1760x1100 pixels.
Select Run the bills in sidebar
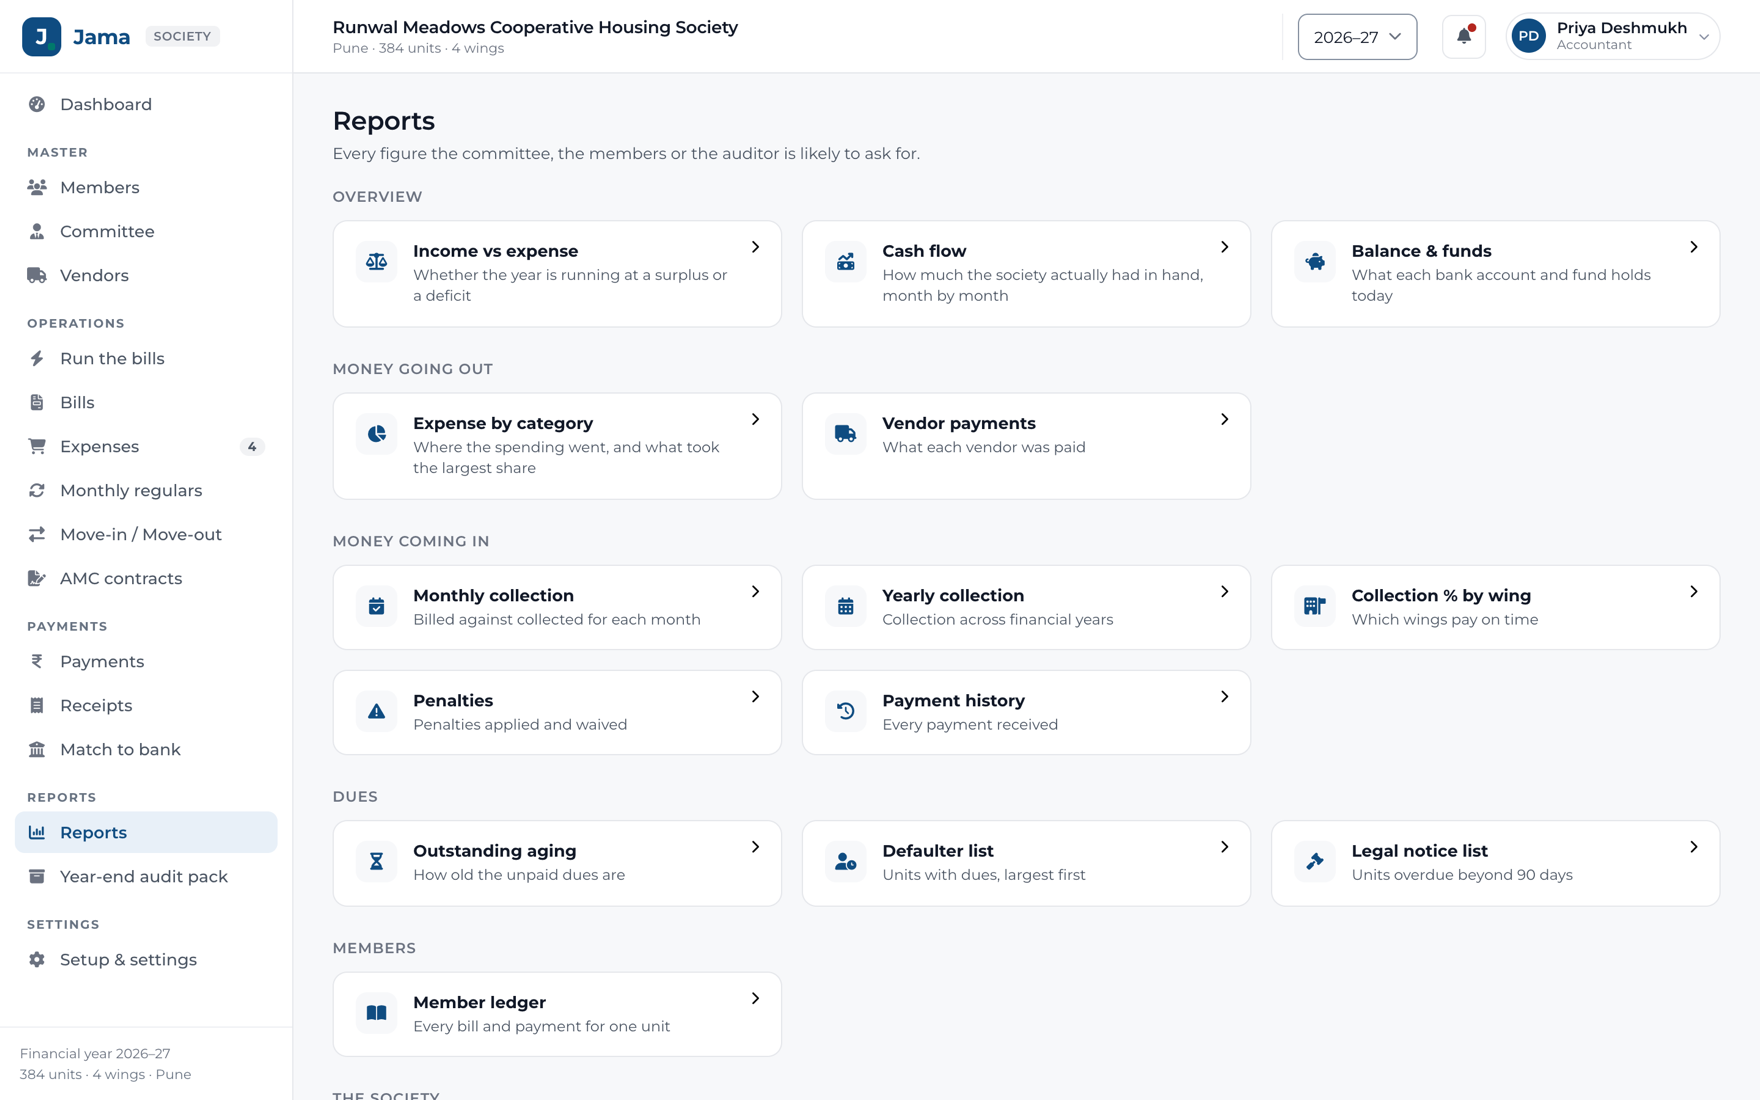pyautogui.click(x=146, y=358)
